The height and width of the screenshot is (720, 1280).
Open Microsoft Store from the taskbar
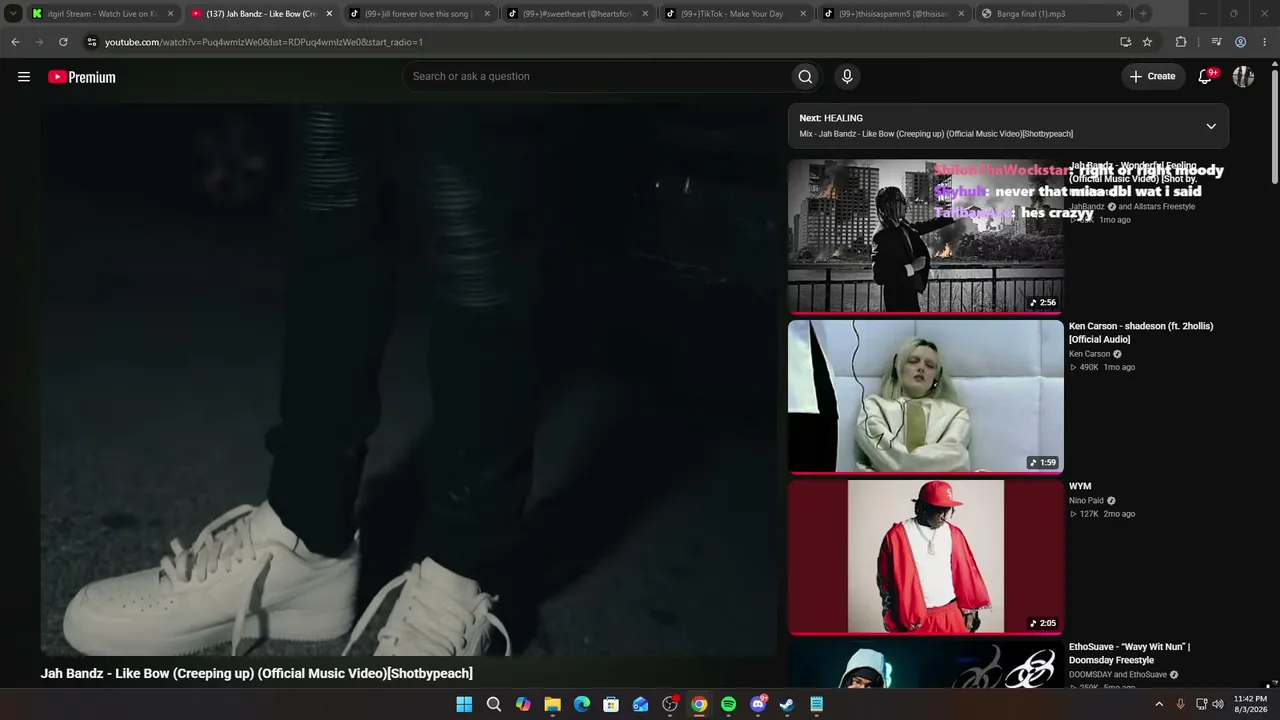coord(611,704)
